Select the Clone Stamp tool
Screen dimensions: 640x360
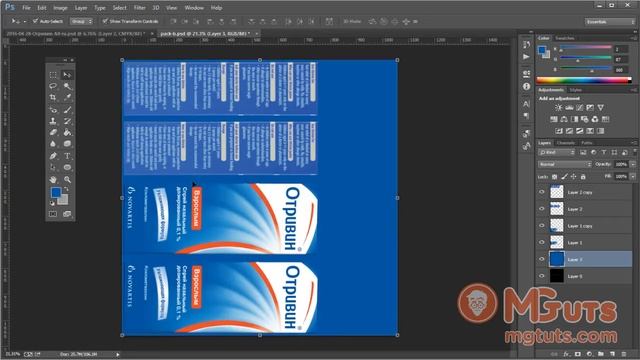pyautogui.click(x=53, y=121)
